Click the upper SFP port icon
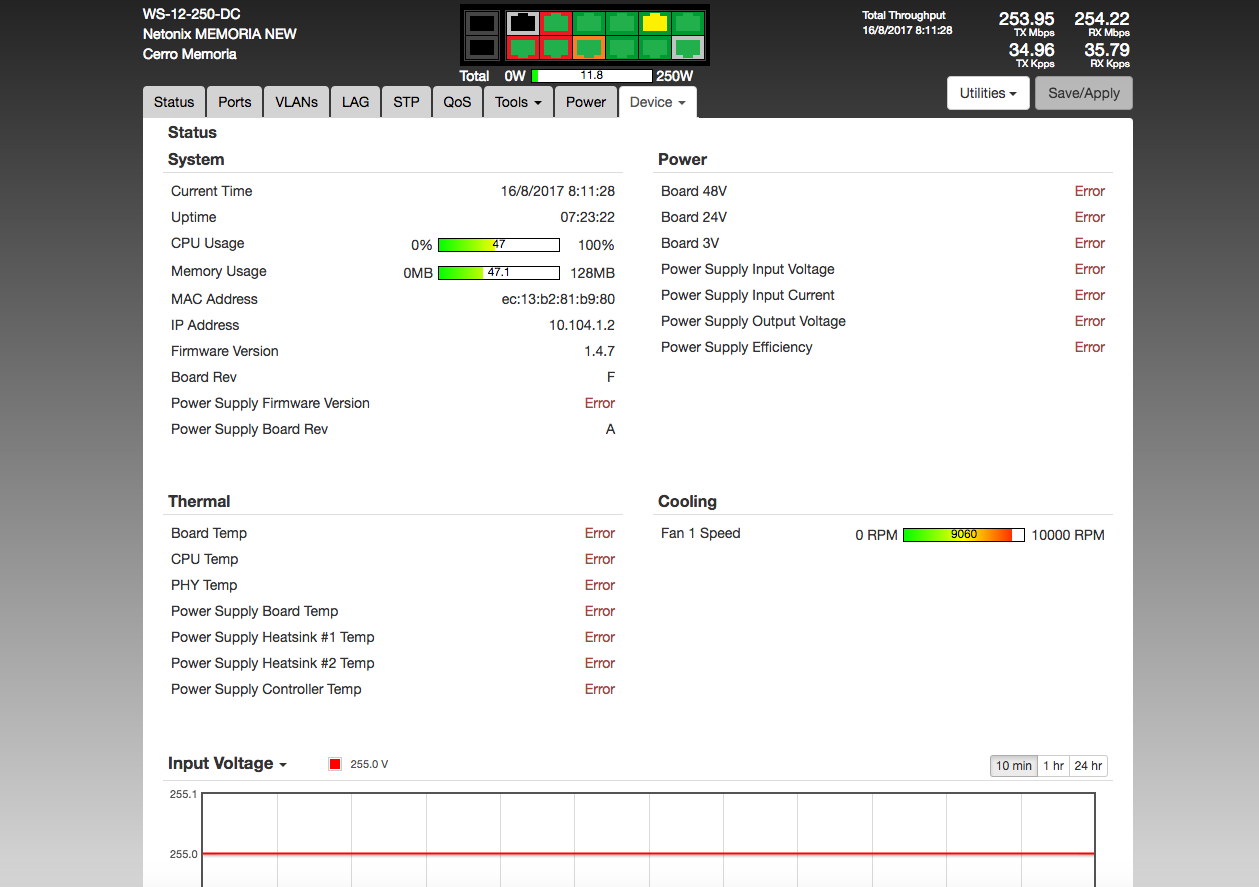 481,22
